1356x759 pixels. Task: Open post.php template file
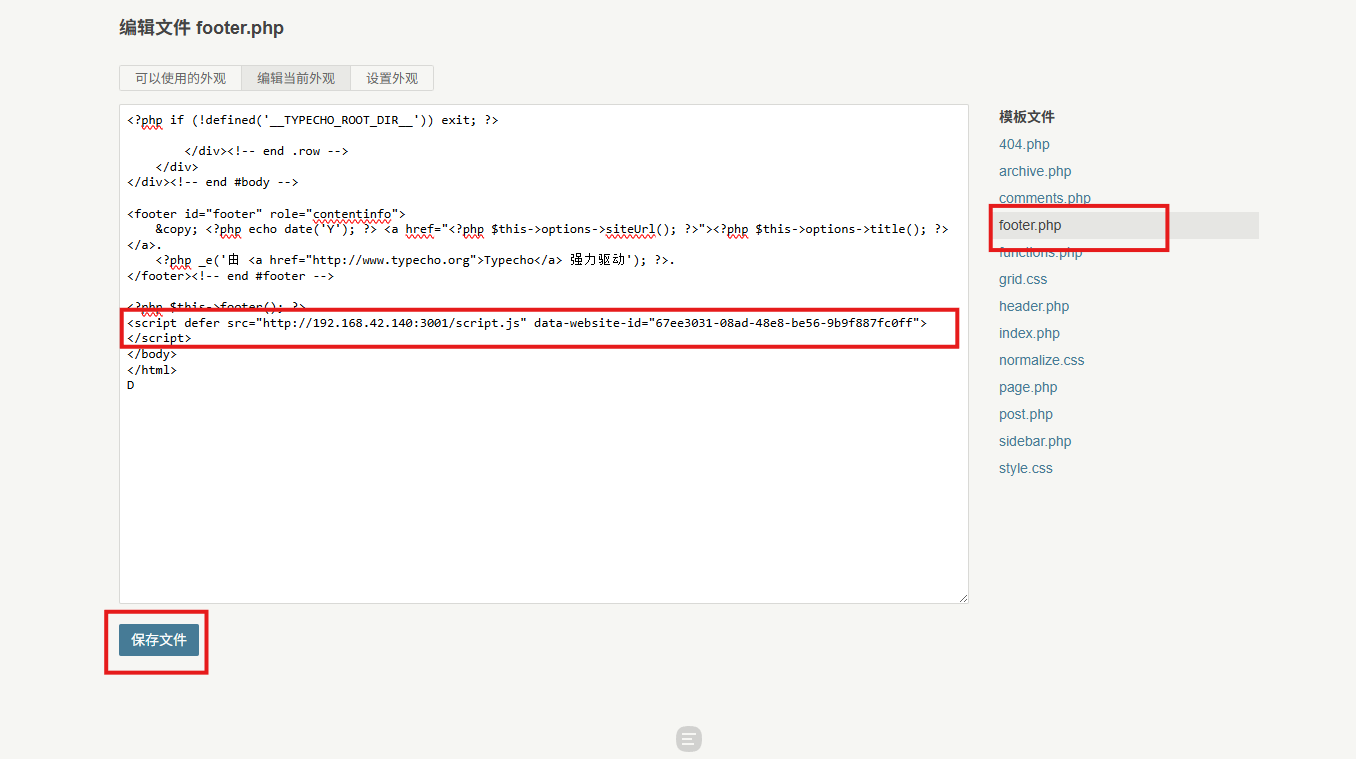[x=1026, y=414]
